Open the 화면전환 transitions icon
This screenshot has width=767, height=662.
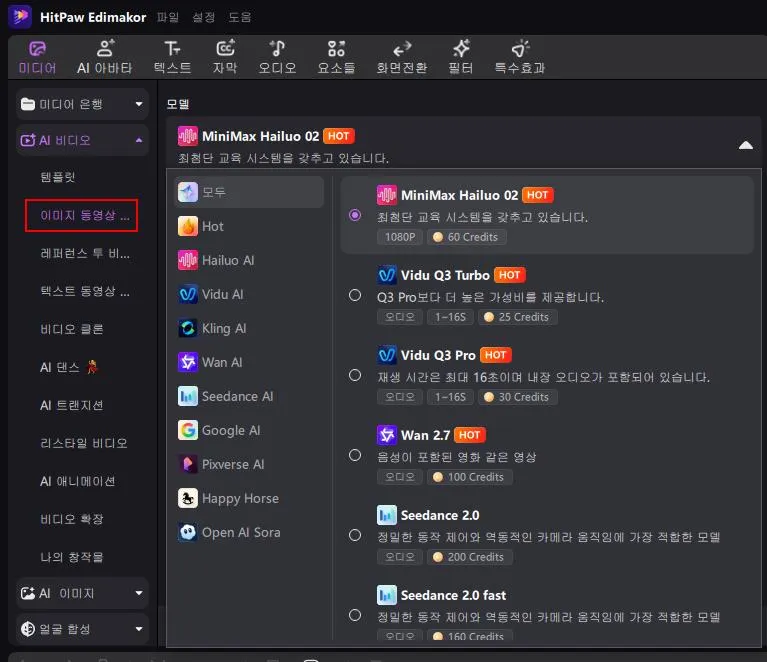(402, 49)
